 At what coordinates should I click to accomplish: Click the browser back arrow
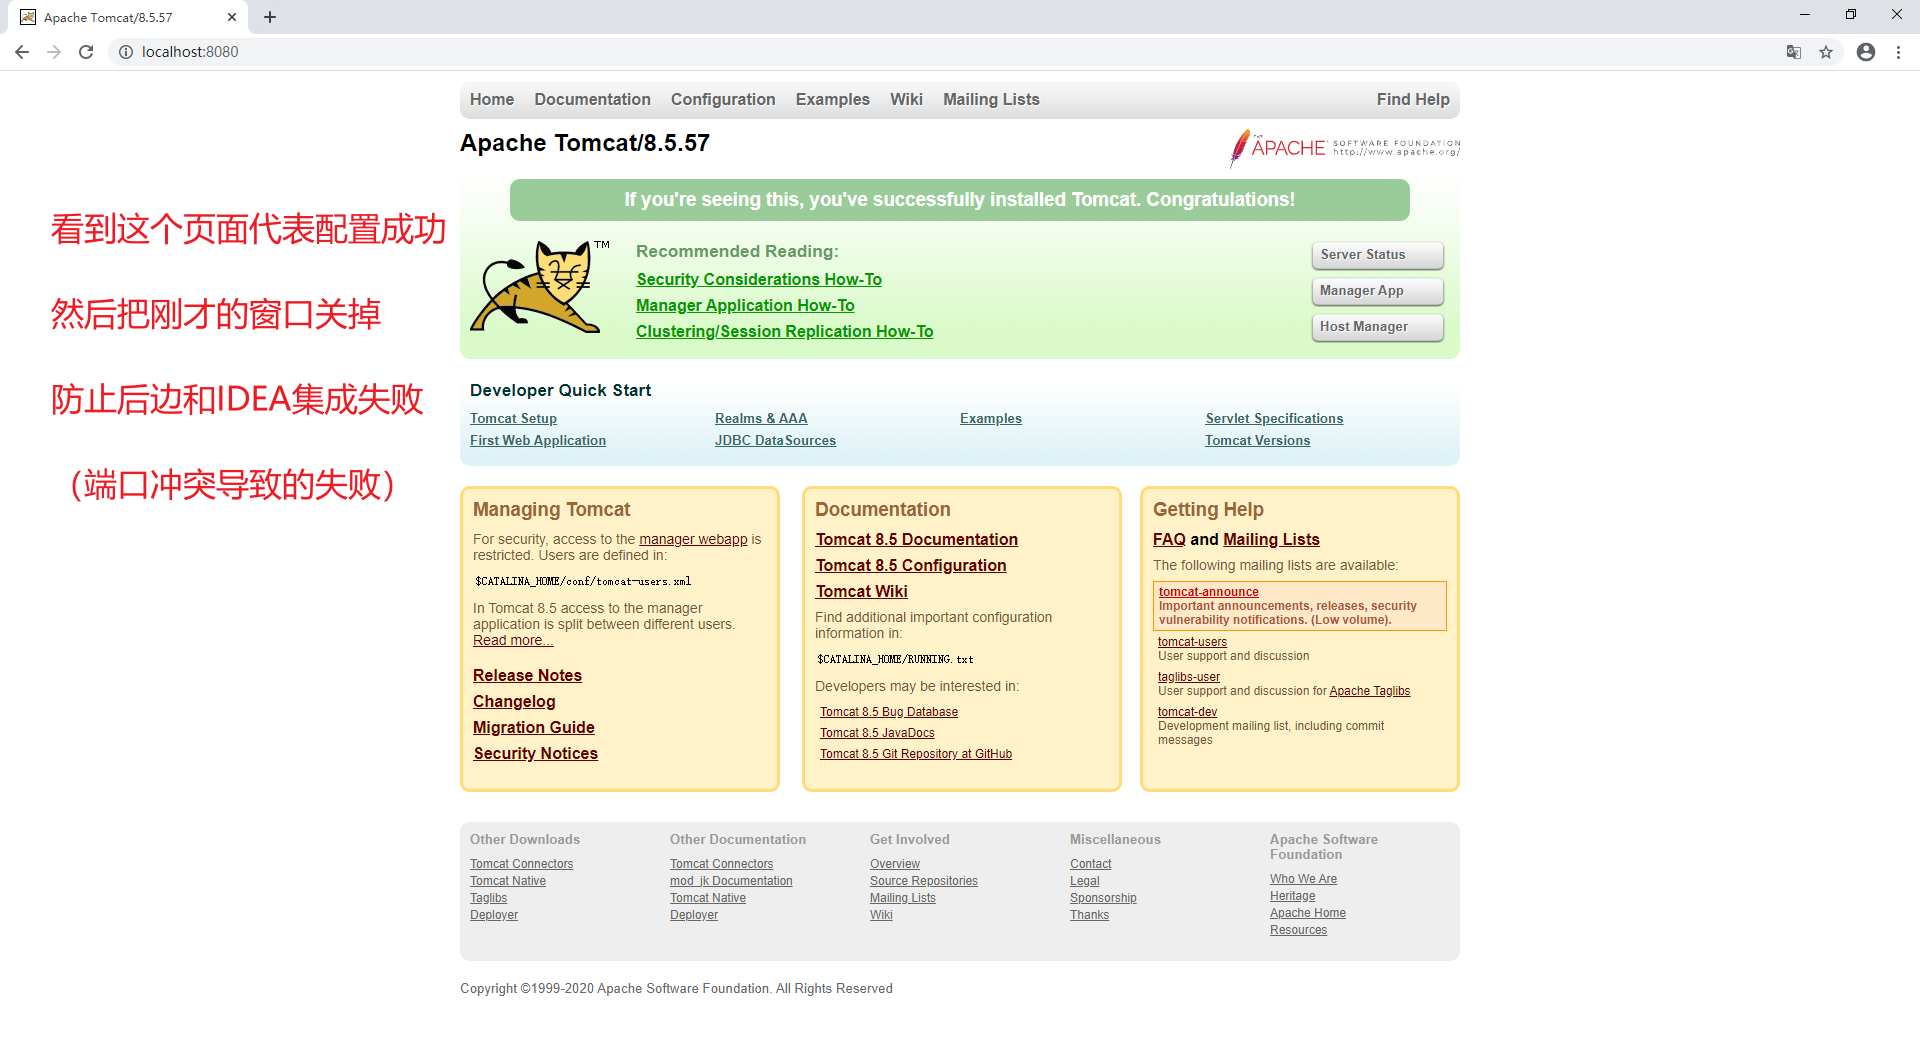[22, 52]
